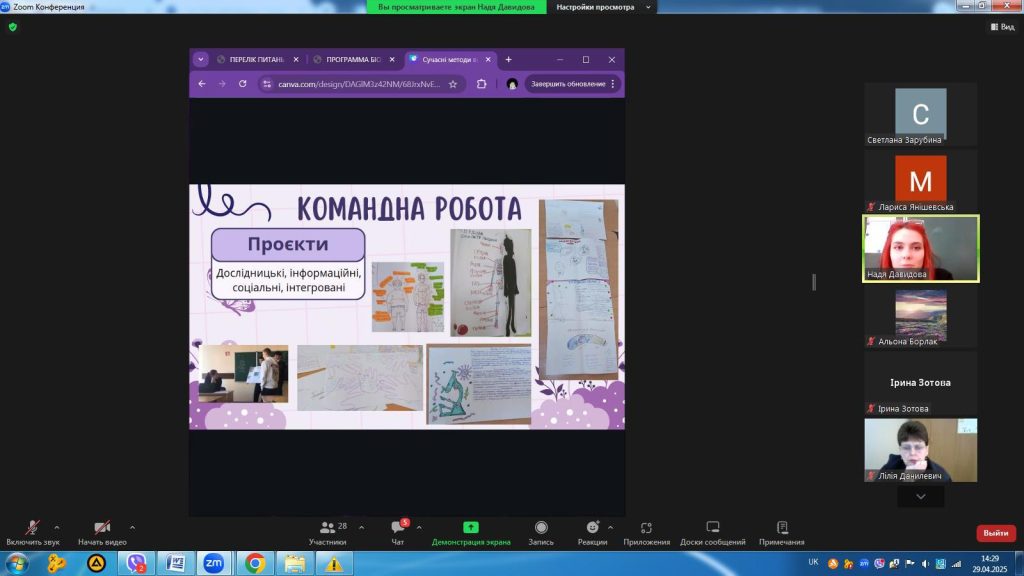The height and width of the screenshot is (576, 1024).
Task: Open the Приложения apps panel
Action: click(647, 532)
